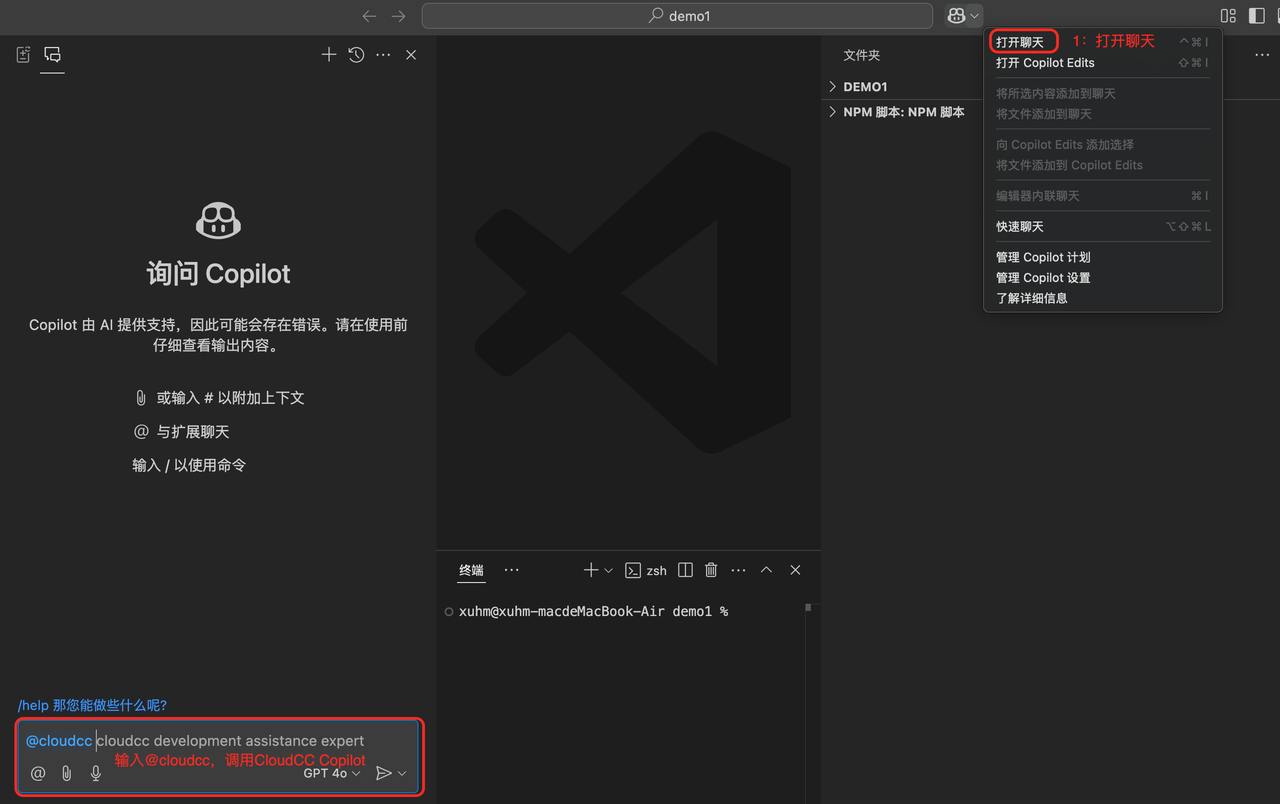Click the @ mention icon in chat input
Image resolution: width=1280 pixels, height=804 pixels.
pyautogui.click(x=38, y=773)
